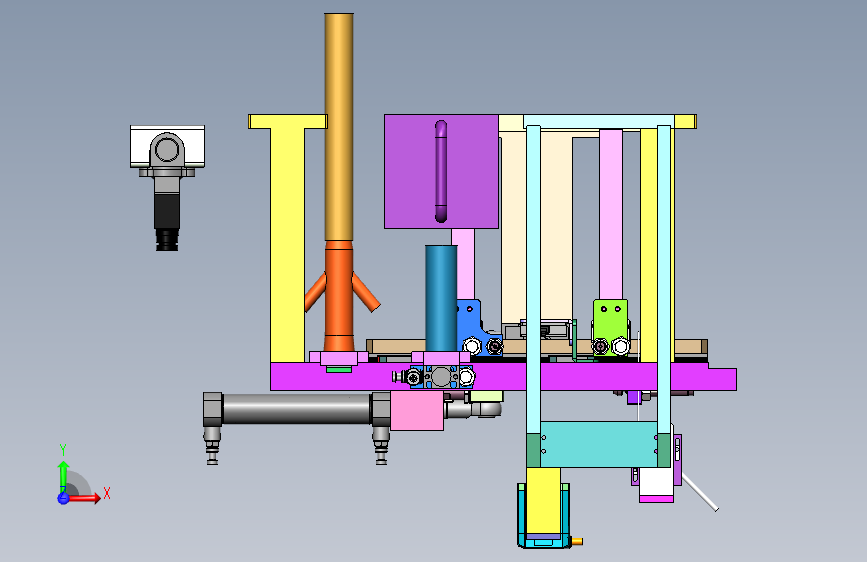Select the gray pneumatic cylinder barrel
Image resolution: width=867 pixels, height=562 pixels.
point(297,409)
